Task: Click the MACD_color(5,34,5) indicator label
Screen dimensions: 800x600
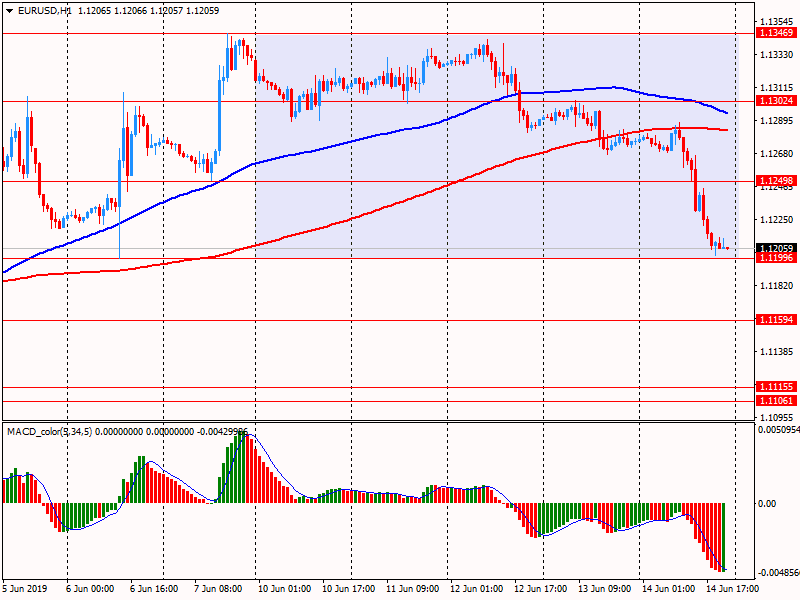Action: click(49, 432)
